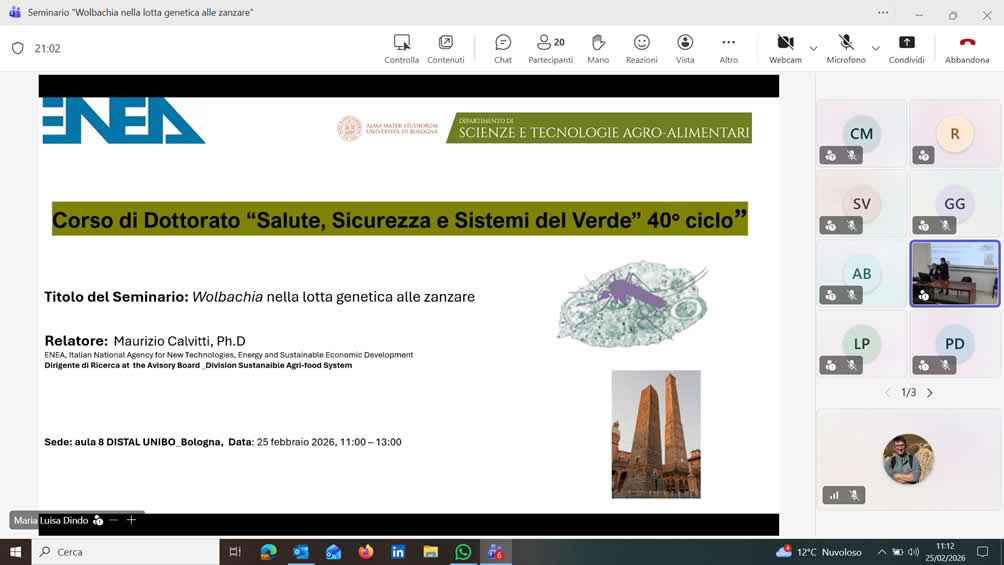This screenshot has height=565, width=1004.
Task: Unmute with the Microfono button
Action: click(x=846, y=49)
